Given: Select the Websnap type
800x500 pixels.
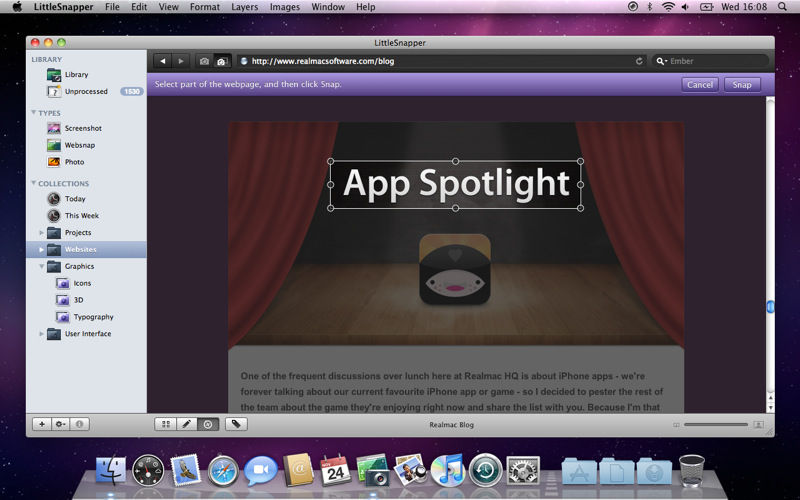Looking at the screenshot, I should (x=80, y=145).
